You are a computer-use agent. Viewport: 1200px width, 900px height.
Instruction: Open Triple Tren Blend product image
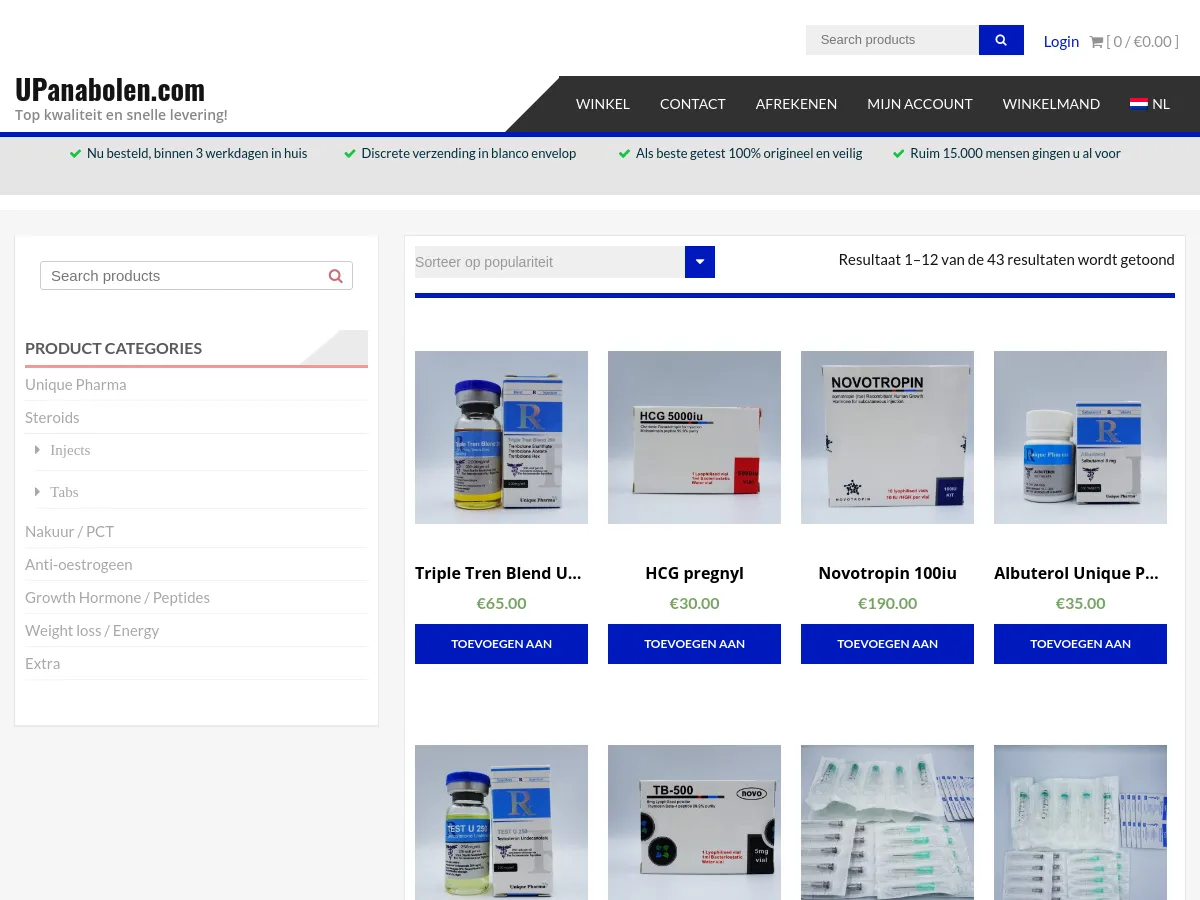pyautogui.click(x=501, y=437)
